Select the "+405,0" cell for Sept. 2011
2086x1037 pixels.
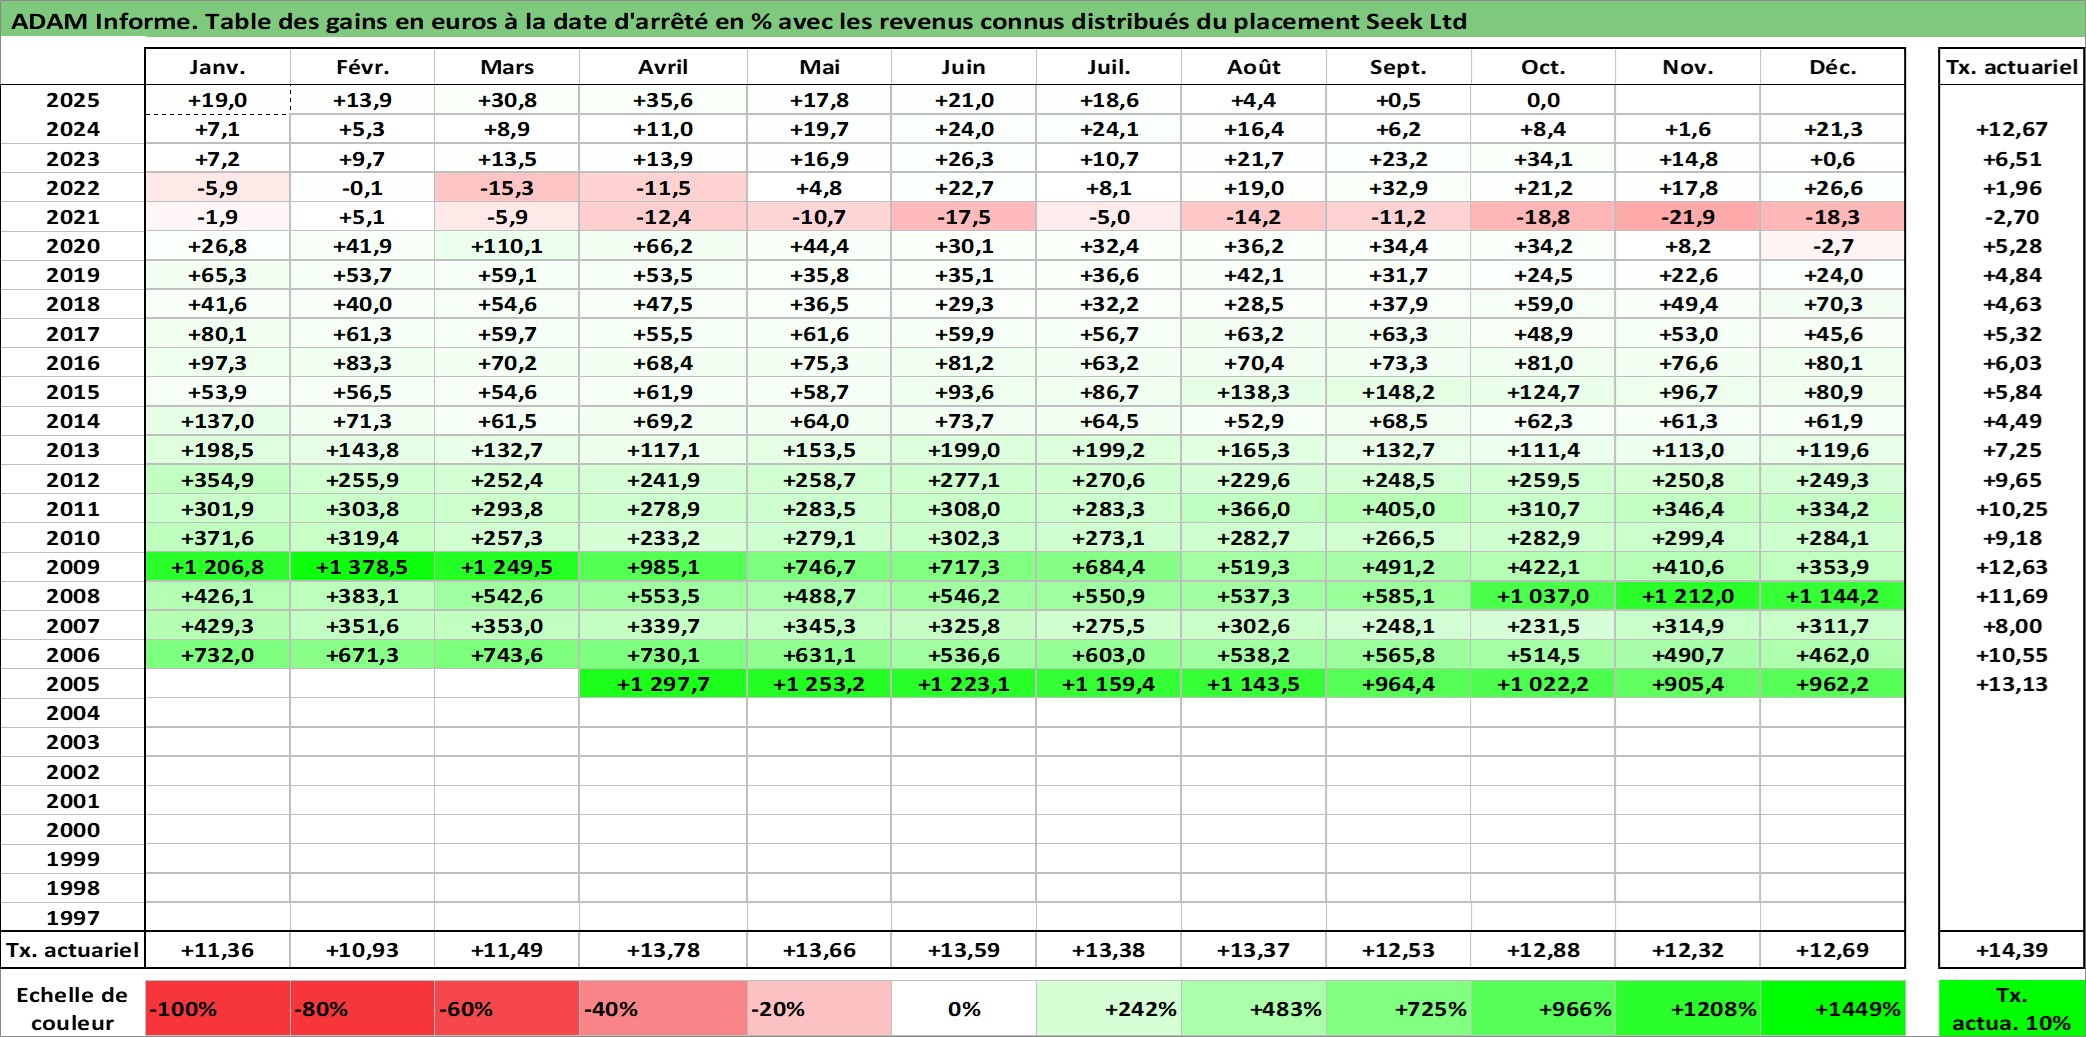(1398, 509)
